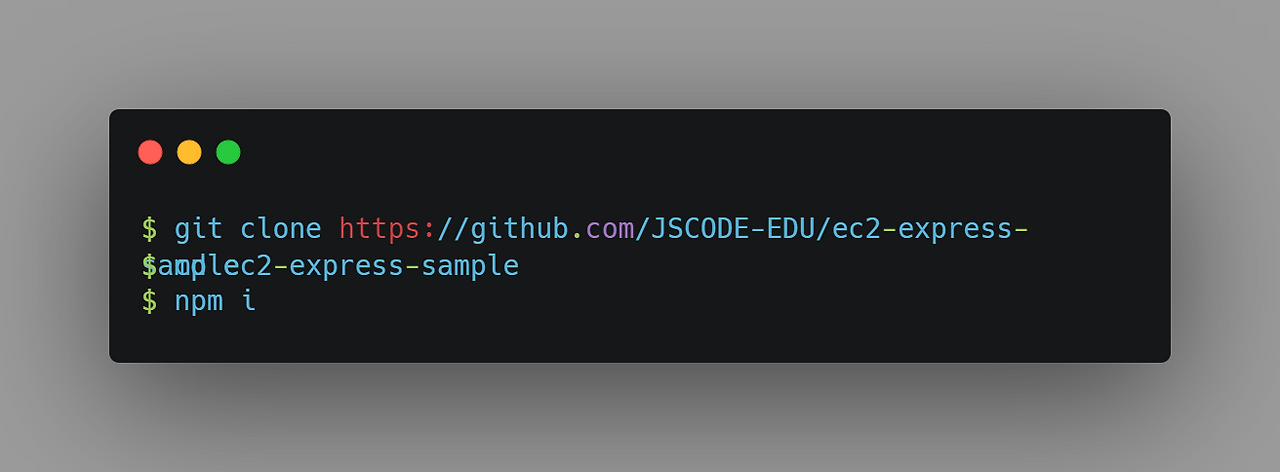Click empty terminal area below npm line
The height and width of the screenshot is (472, 1280).
pyautogui.click(x=640, y=340)
